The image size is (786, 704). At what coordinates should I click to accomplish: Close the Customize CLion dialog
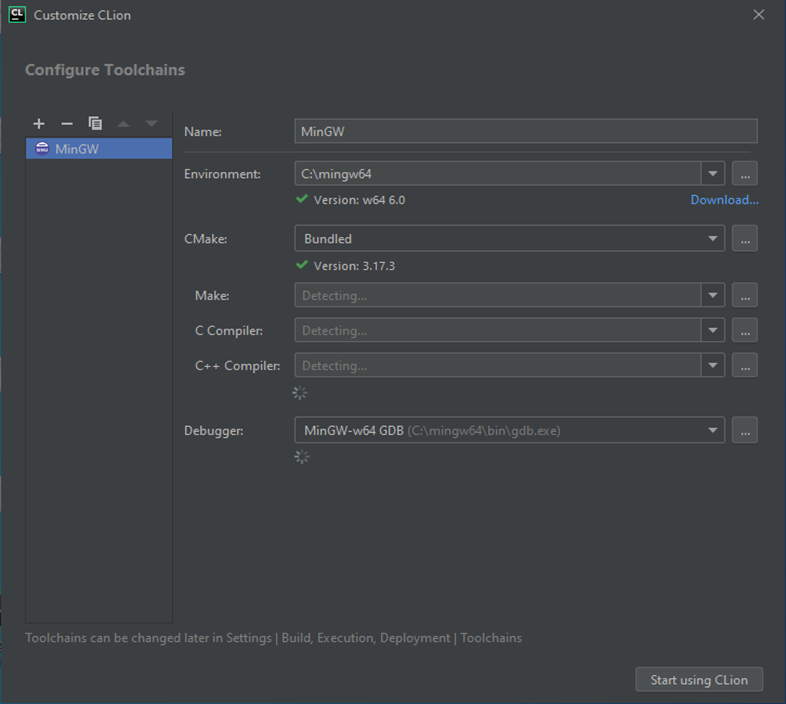coord(758,15)
